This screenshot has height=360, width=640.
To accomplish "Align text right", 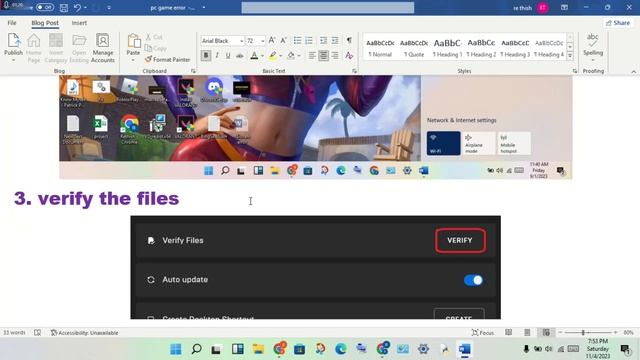I will (335, 56).
